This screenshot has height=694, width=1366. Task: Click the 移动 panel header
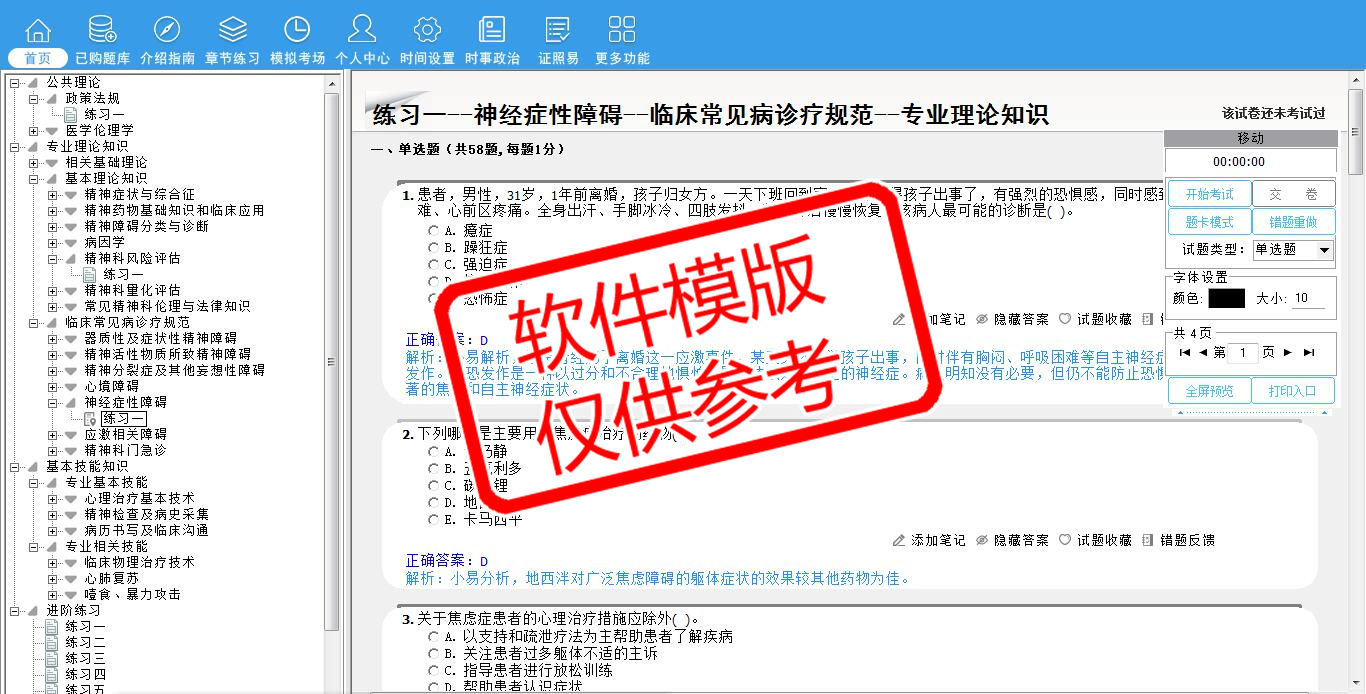click(1251, 138)
